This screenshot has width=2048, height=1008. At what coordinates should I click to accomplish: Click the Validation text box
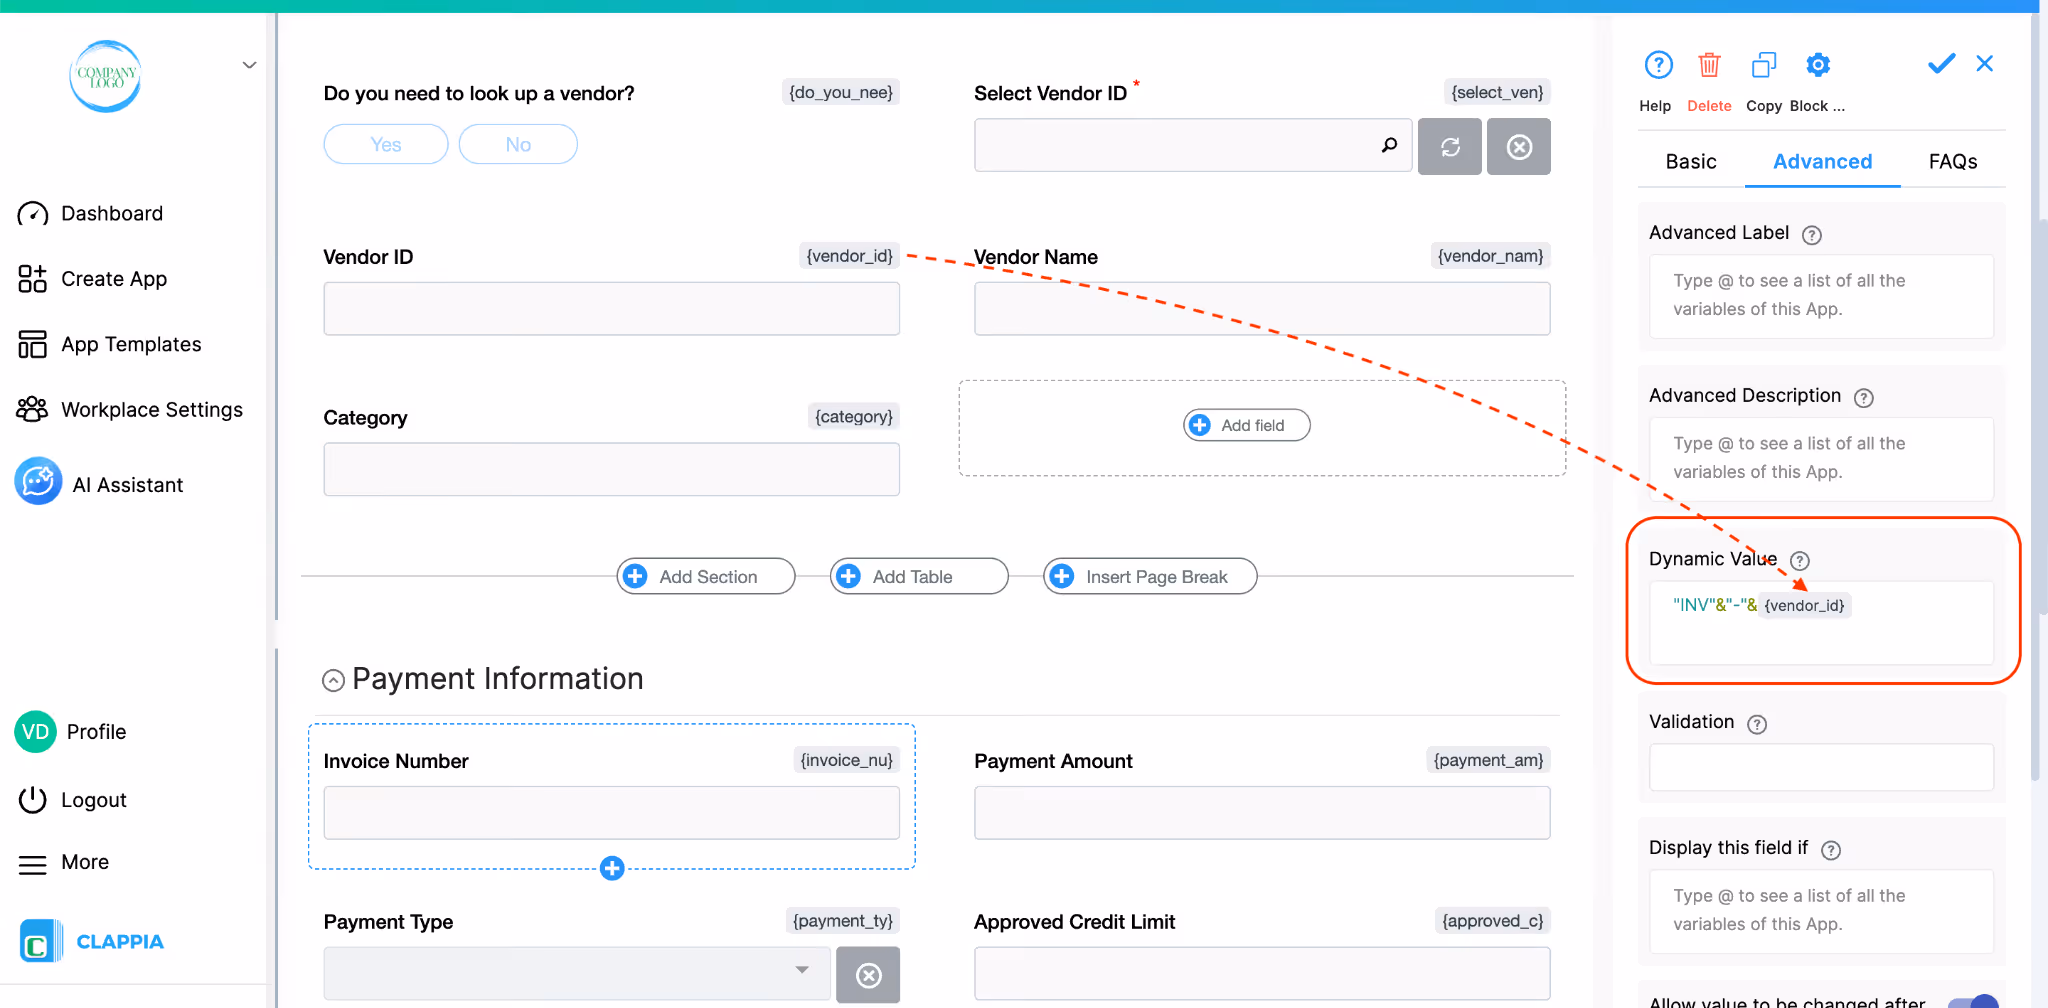click(x=1821, y=767)
